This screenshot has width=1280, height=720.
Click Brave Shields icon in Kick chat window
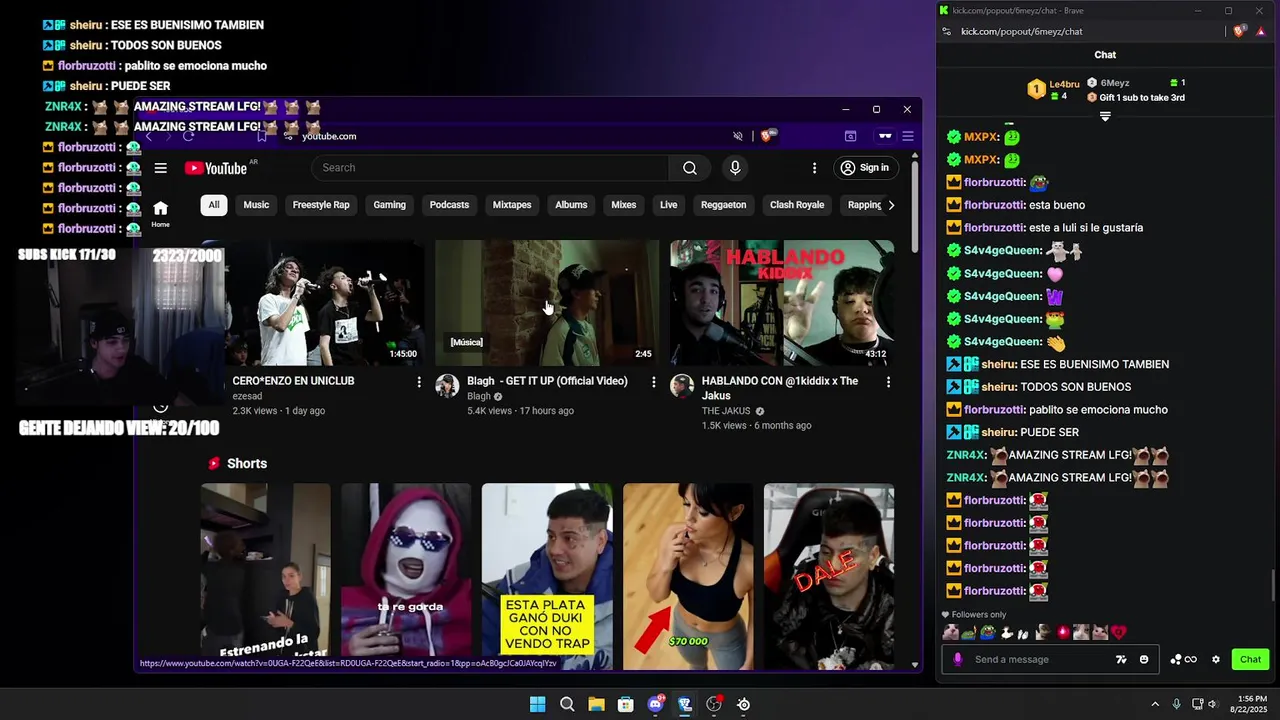pos(1240,31)
